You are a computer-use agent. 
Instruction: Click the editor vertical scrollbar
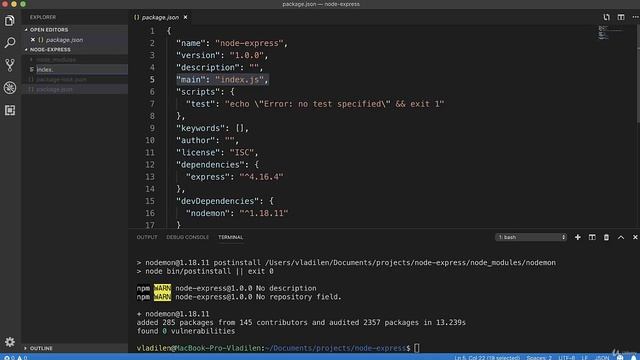click(x=638, y=73)
